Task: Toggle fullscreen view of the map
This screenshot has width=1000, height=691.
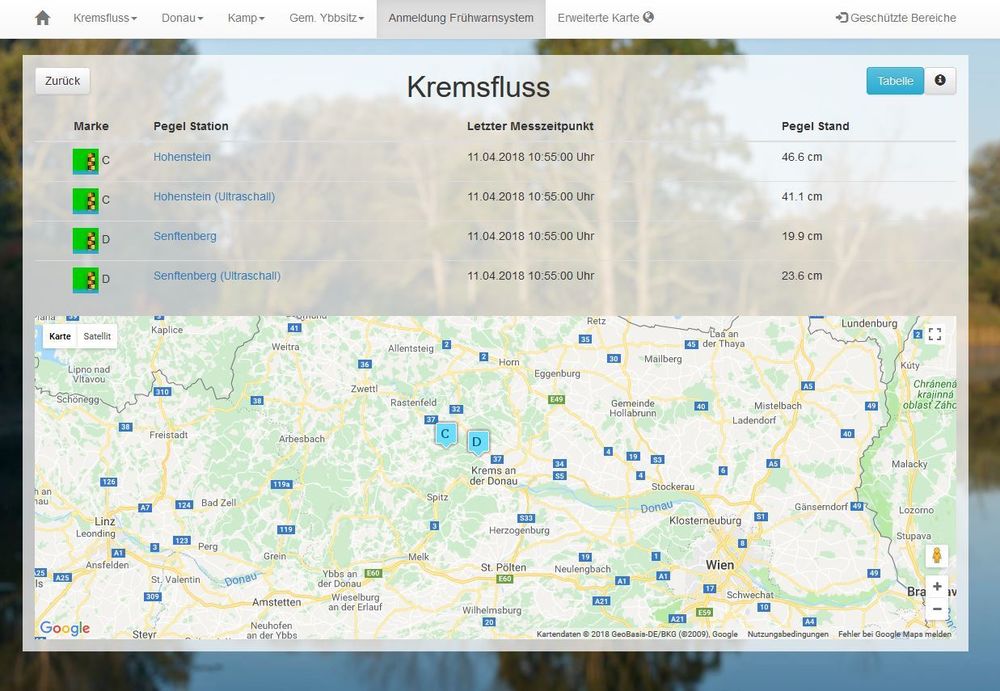Action: pyautogui.click(x=935, y=335)
